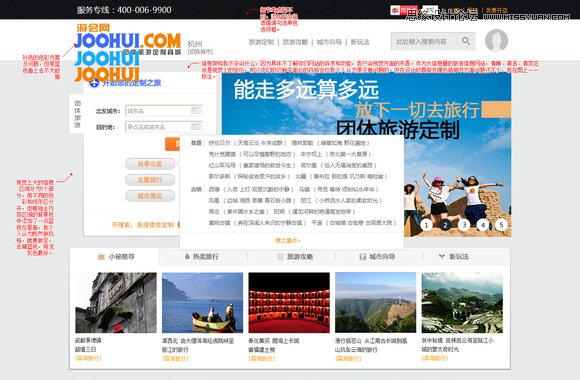Click the 我要开店 link in top bar
580x380 pixels.
tap(496, 10)
